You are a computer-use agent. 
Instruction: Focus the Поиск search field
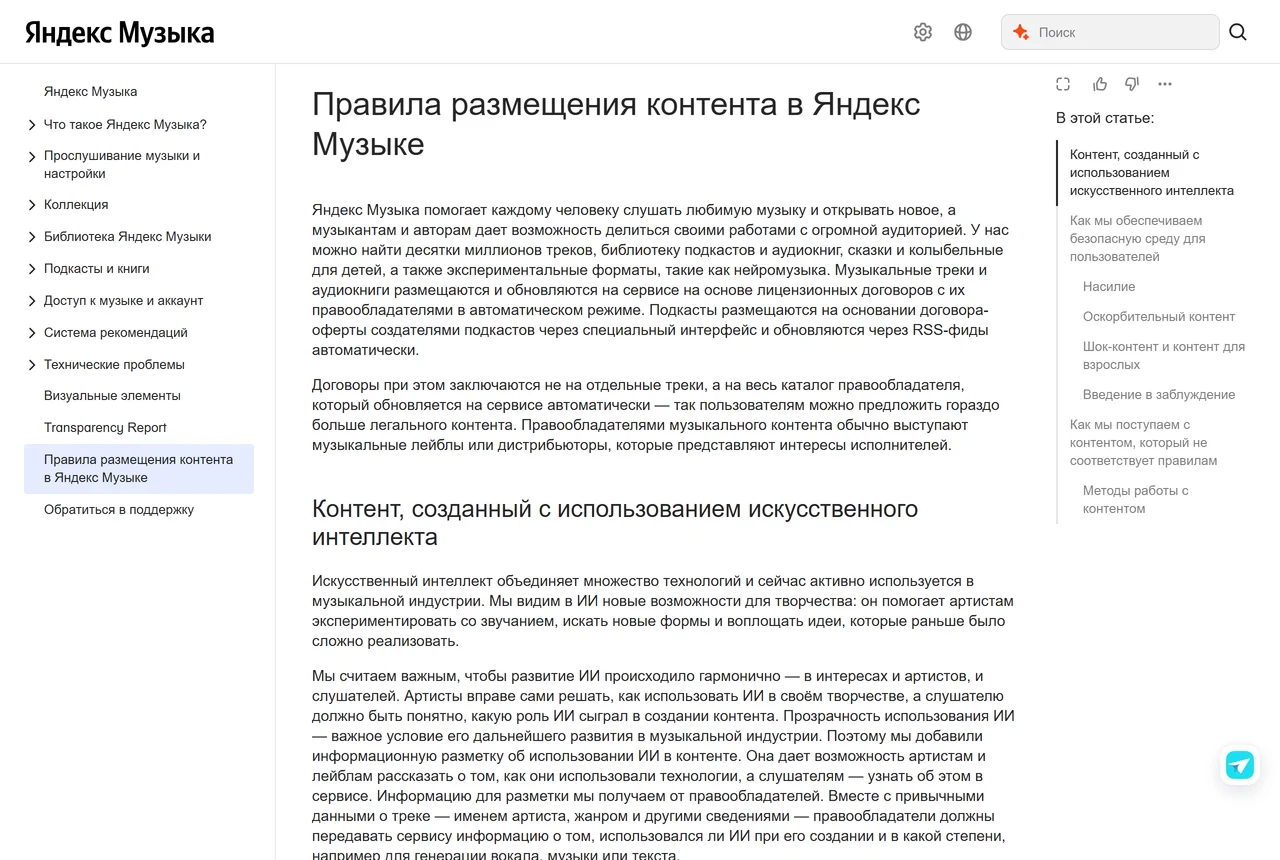click(1110, 32)
